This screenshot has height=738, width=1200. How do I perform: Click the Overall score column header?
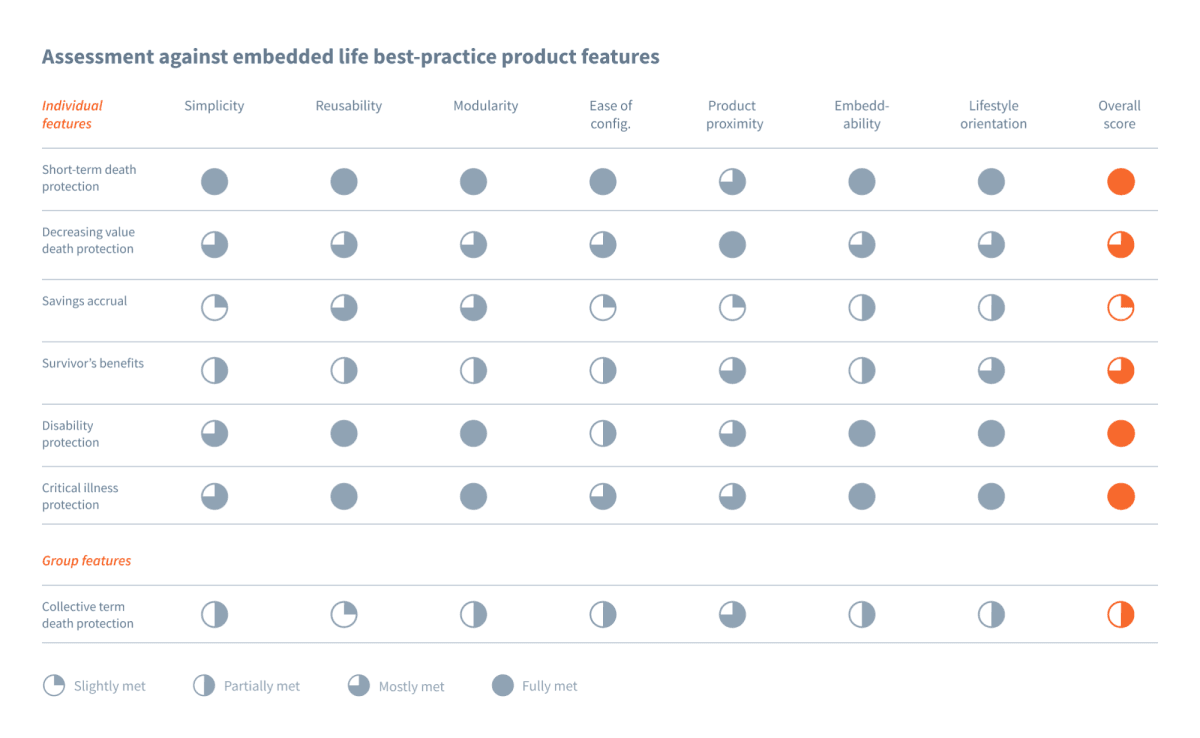(1119, 115)
